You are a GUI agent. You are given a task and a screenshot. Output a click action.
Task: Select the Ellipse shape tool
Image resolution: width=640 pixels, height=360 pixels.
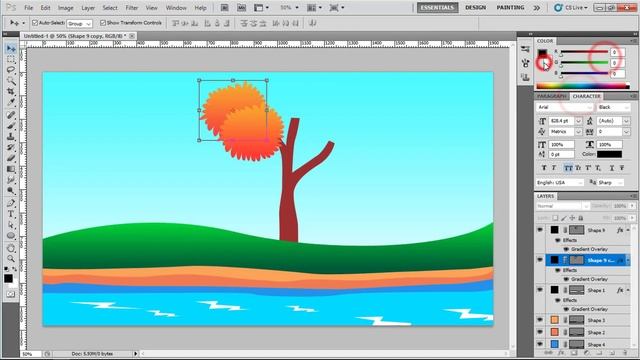11,236
